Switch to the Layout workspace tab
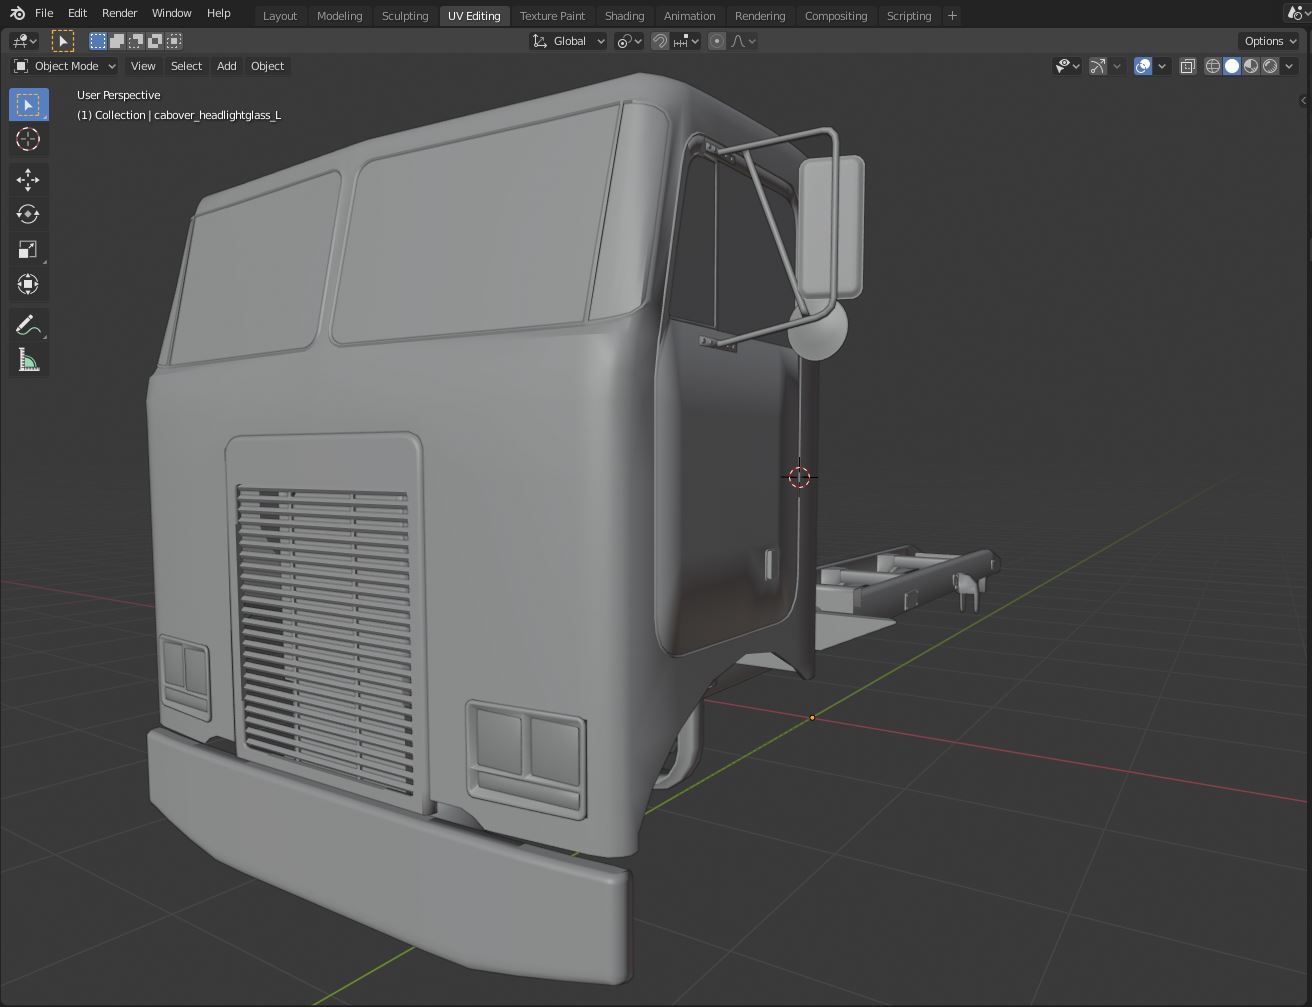This screenshot has height=1007, width=1312. click(x=280, y=16)
